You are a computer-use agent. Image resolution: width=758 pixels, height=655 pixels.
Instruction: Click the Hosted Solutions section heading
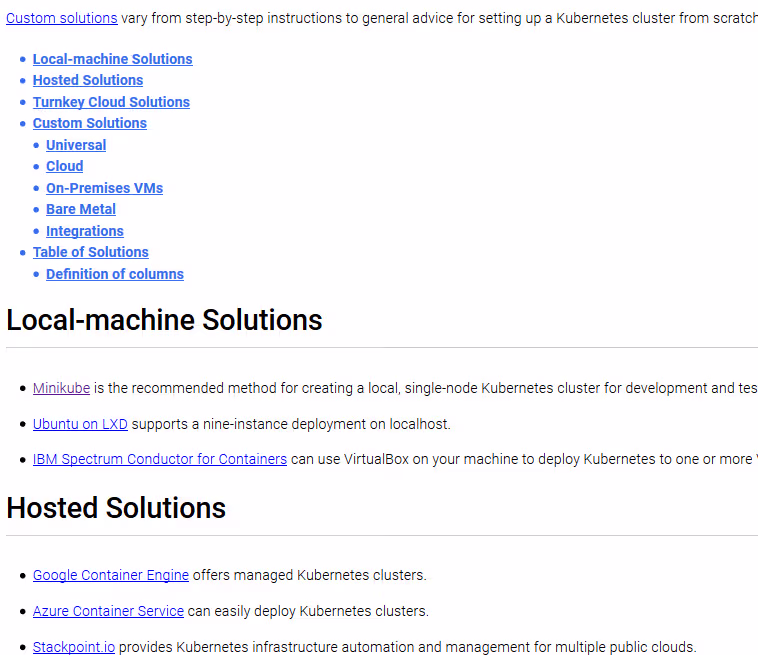click(x=116, y=508)
